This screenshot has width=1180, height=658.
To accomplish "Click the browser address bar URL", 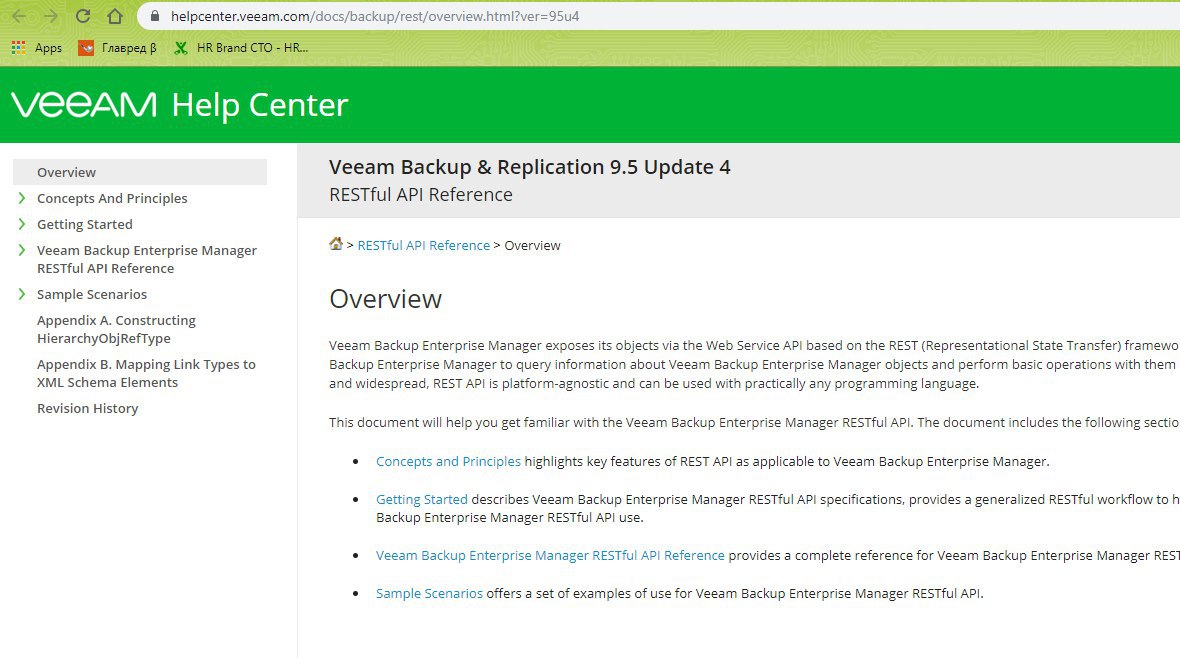I will click(375, 16).
